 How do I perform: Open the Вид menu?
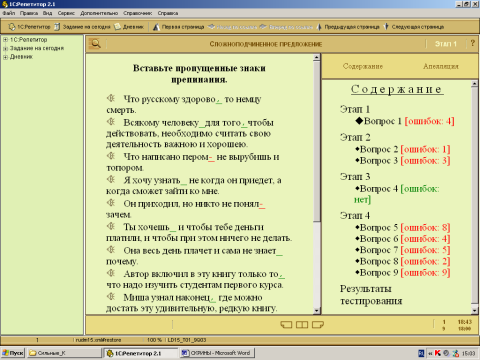pos(47,13)
